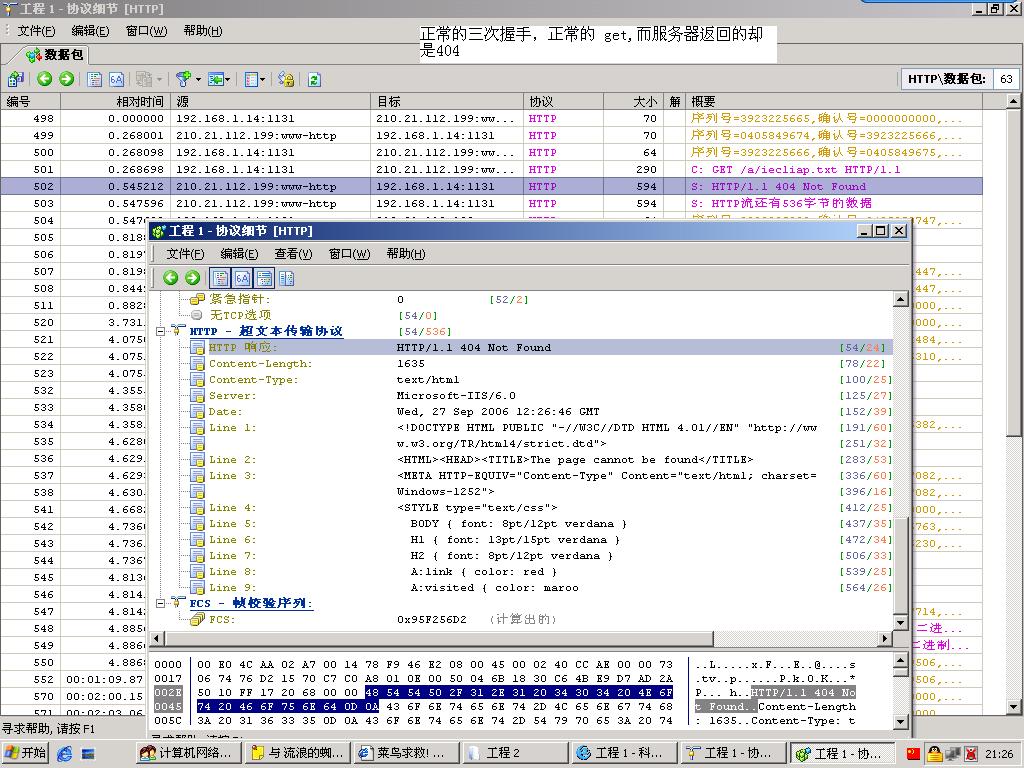The image size is (1024, 768).
Task: Click the green back arrow in the main packet list toolbar
Action: (x=44, y=79)
